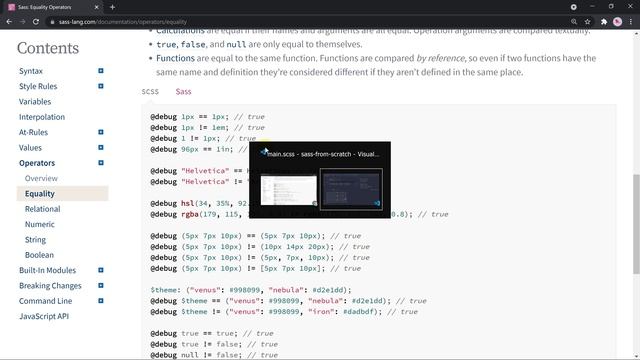640x360 pixels.
Task: Switch code example to Sass tab
Action: point(183,91)
